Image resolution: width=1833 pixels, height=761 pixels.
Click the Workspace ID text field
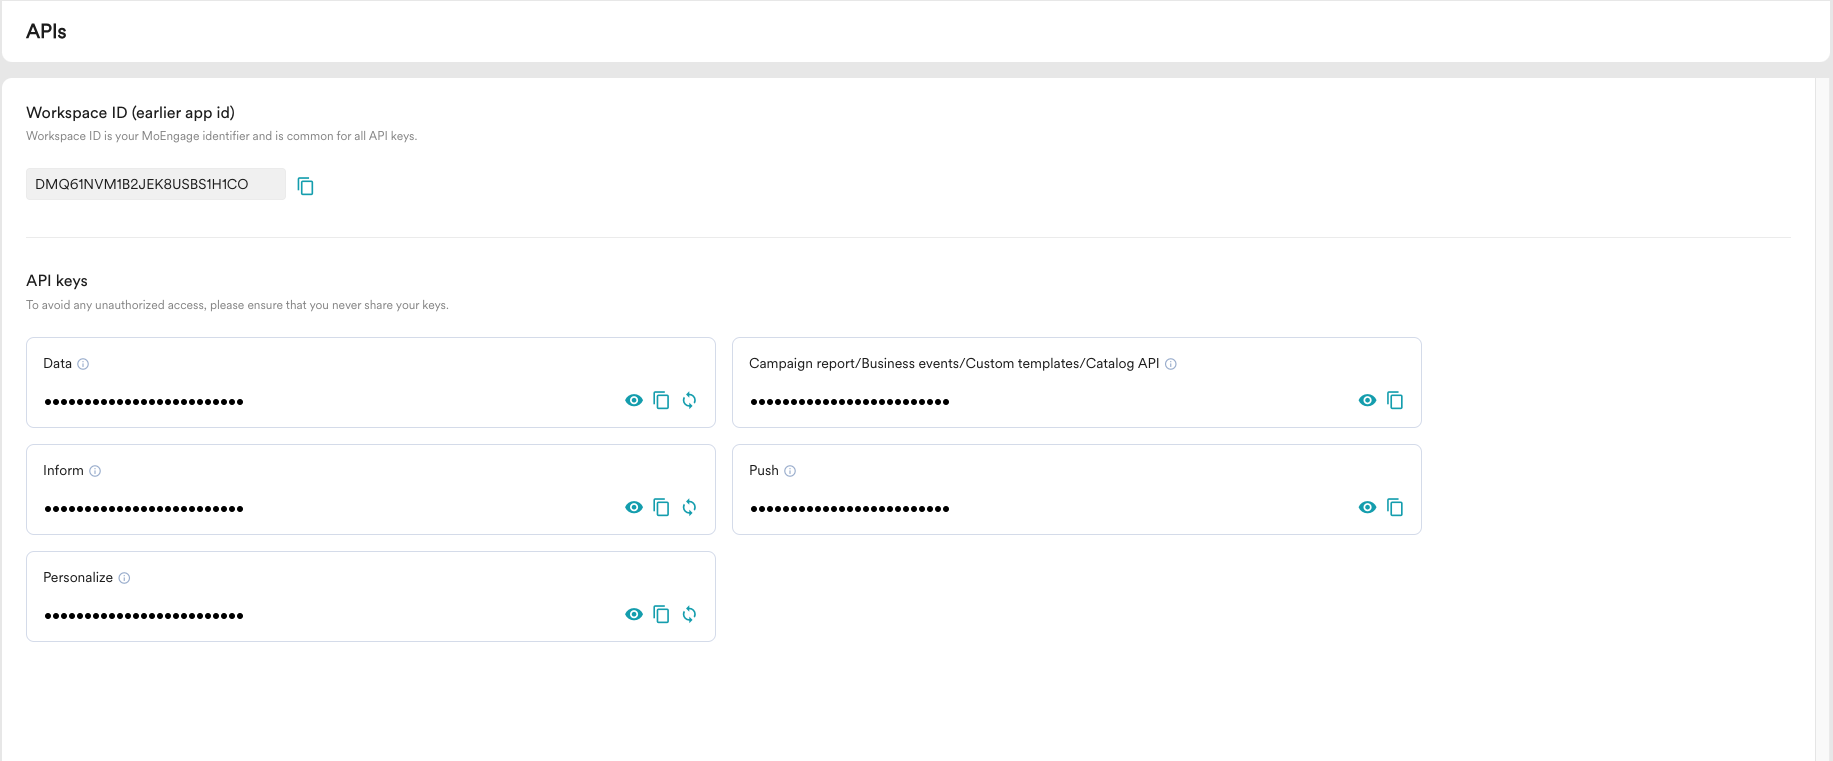155,184
